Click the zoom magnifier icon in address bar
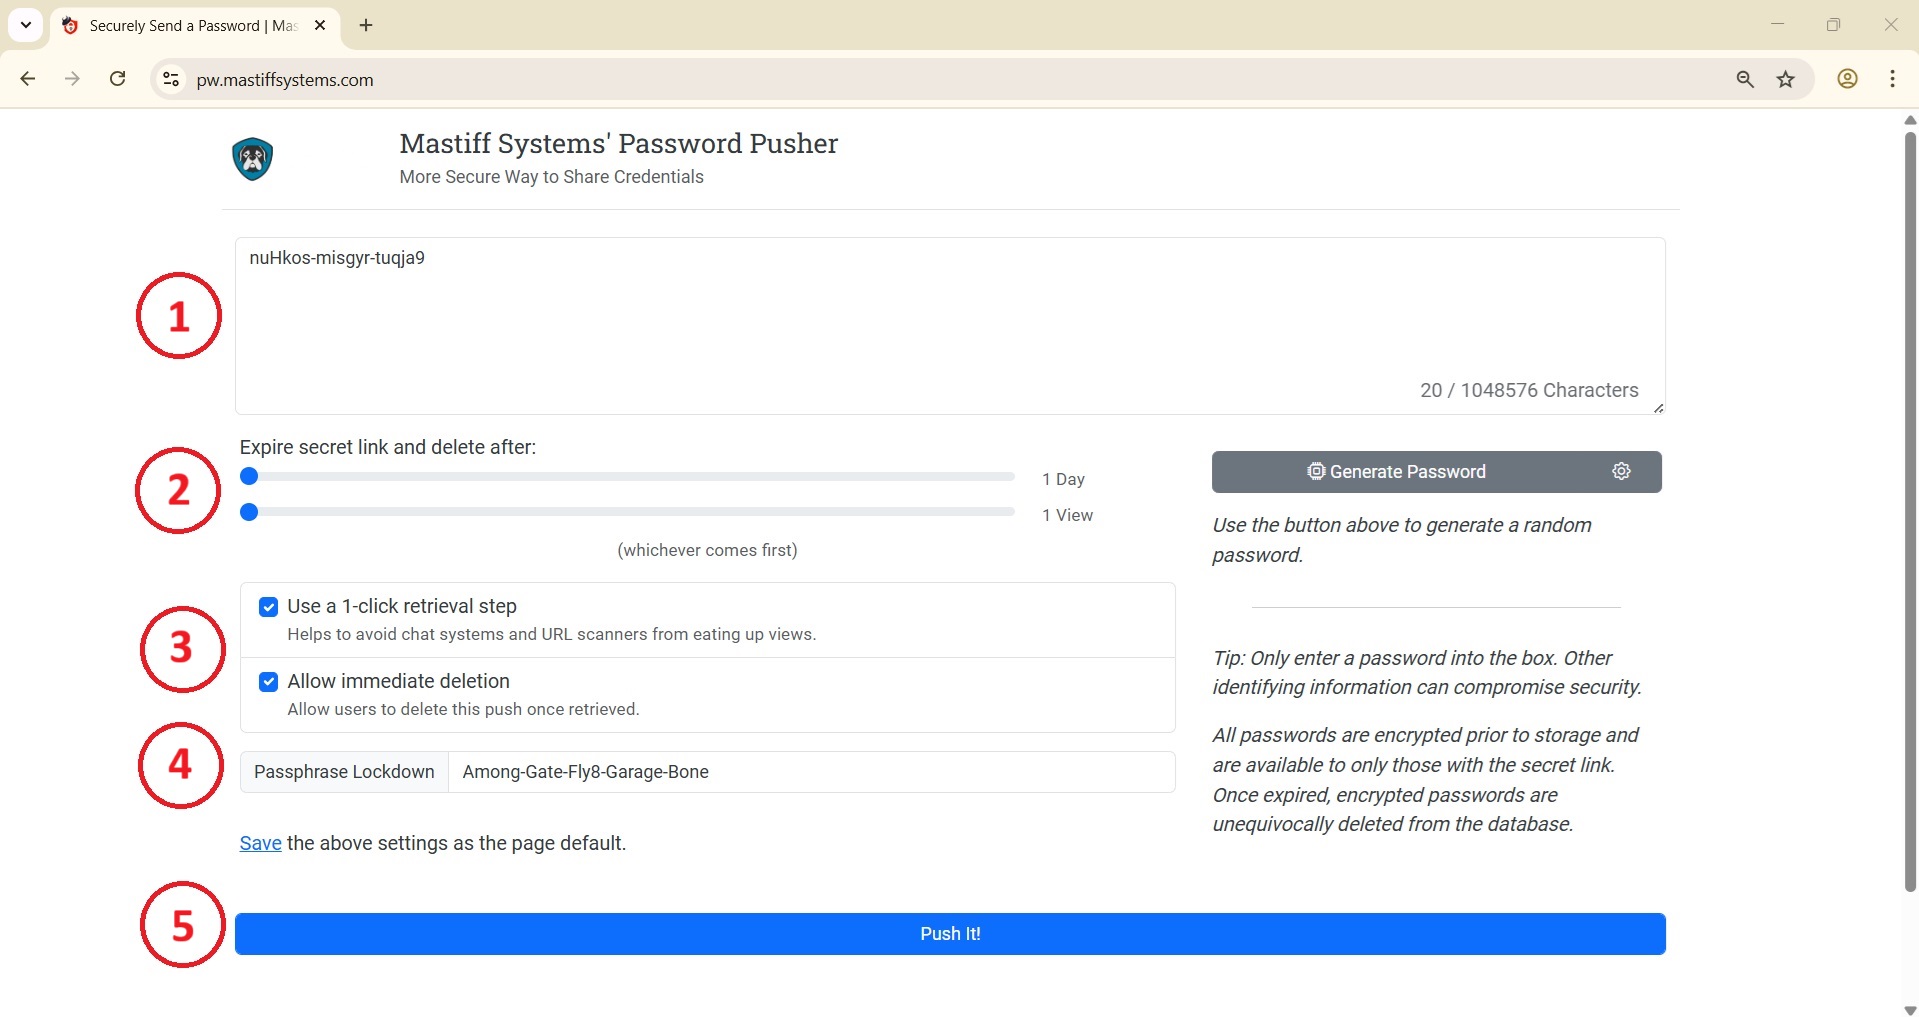Viewport: 1919px width, 1017px height. [x=1745, y=80]
